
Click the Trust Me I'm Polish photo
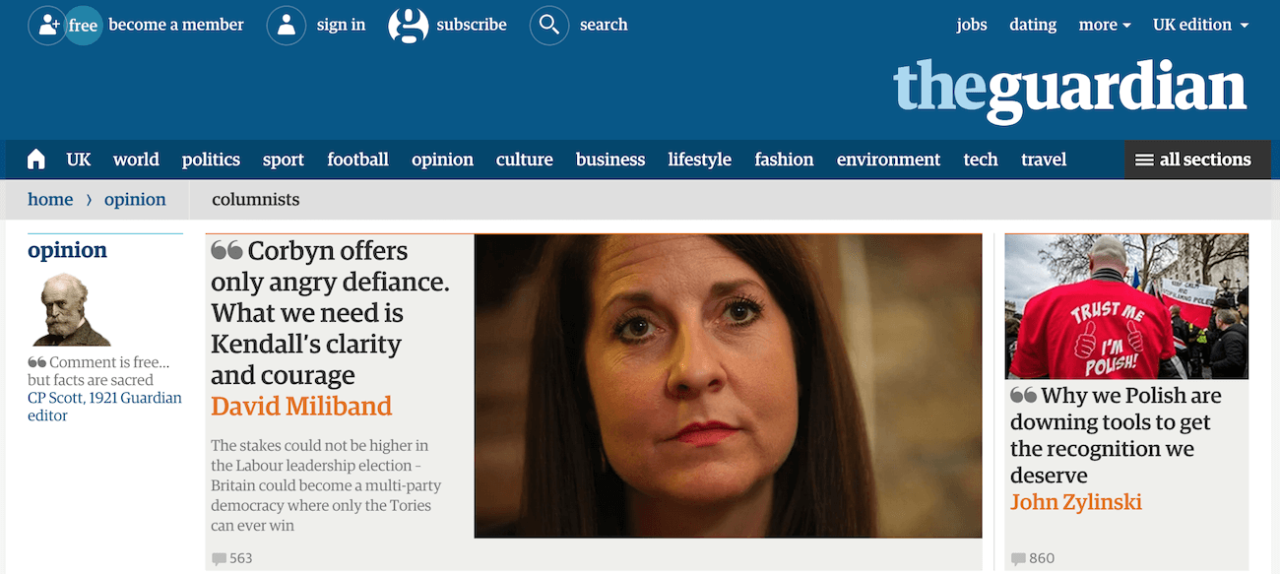[x=1127, y=306]
